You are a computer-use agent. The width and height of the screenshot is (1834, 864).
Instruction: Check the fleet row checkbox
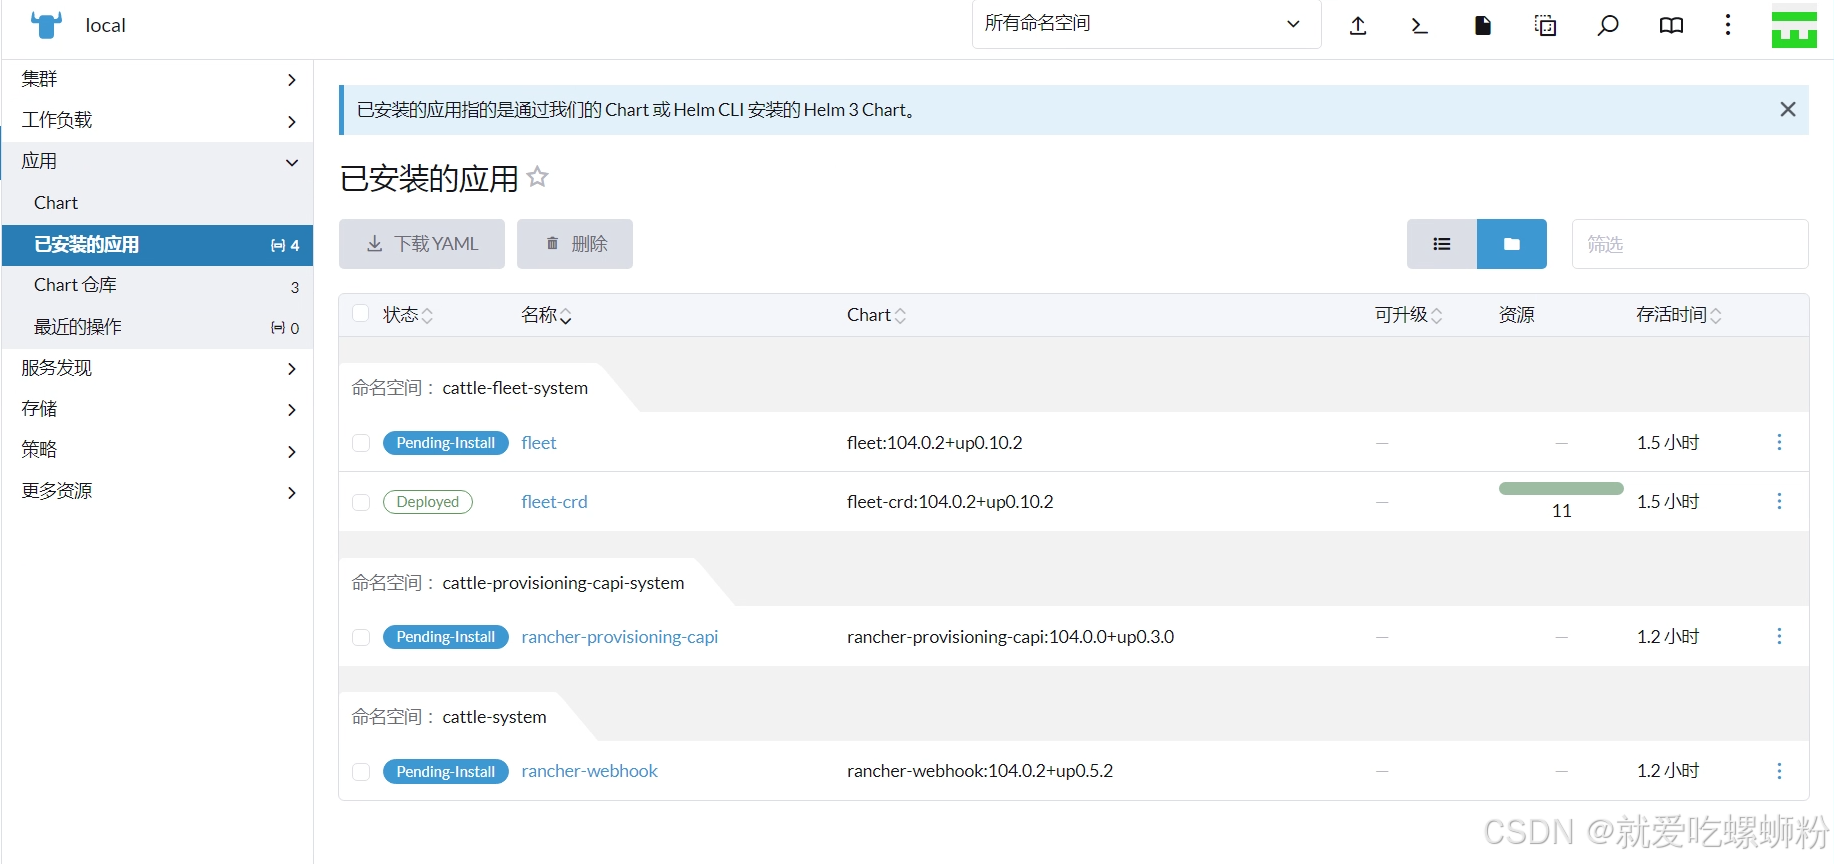point(361,443)
